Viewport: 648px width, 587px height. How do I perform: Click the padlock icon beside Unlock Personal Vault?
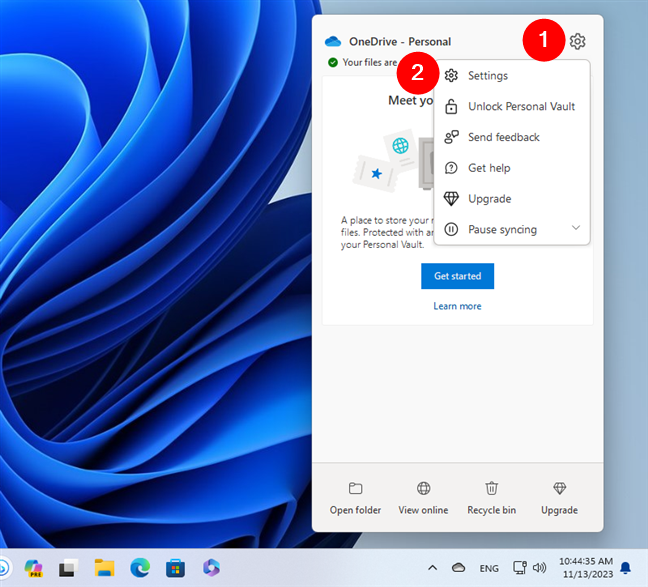[x=451, y=107]
